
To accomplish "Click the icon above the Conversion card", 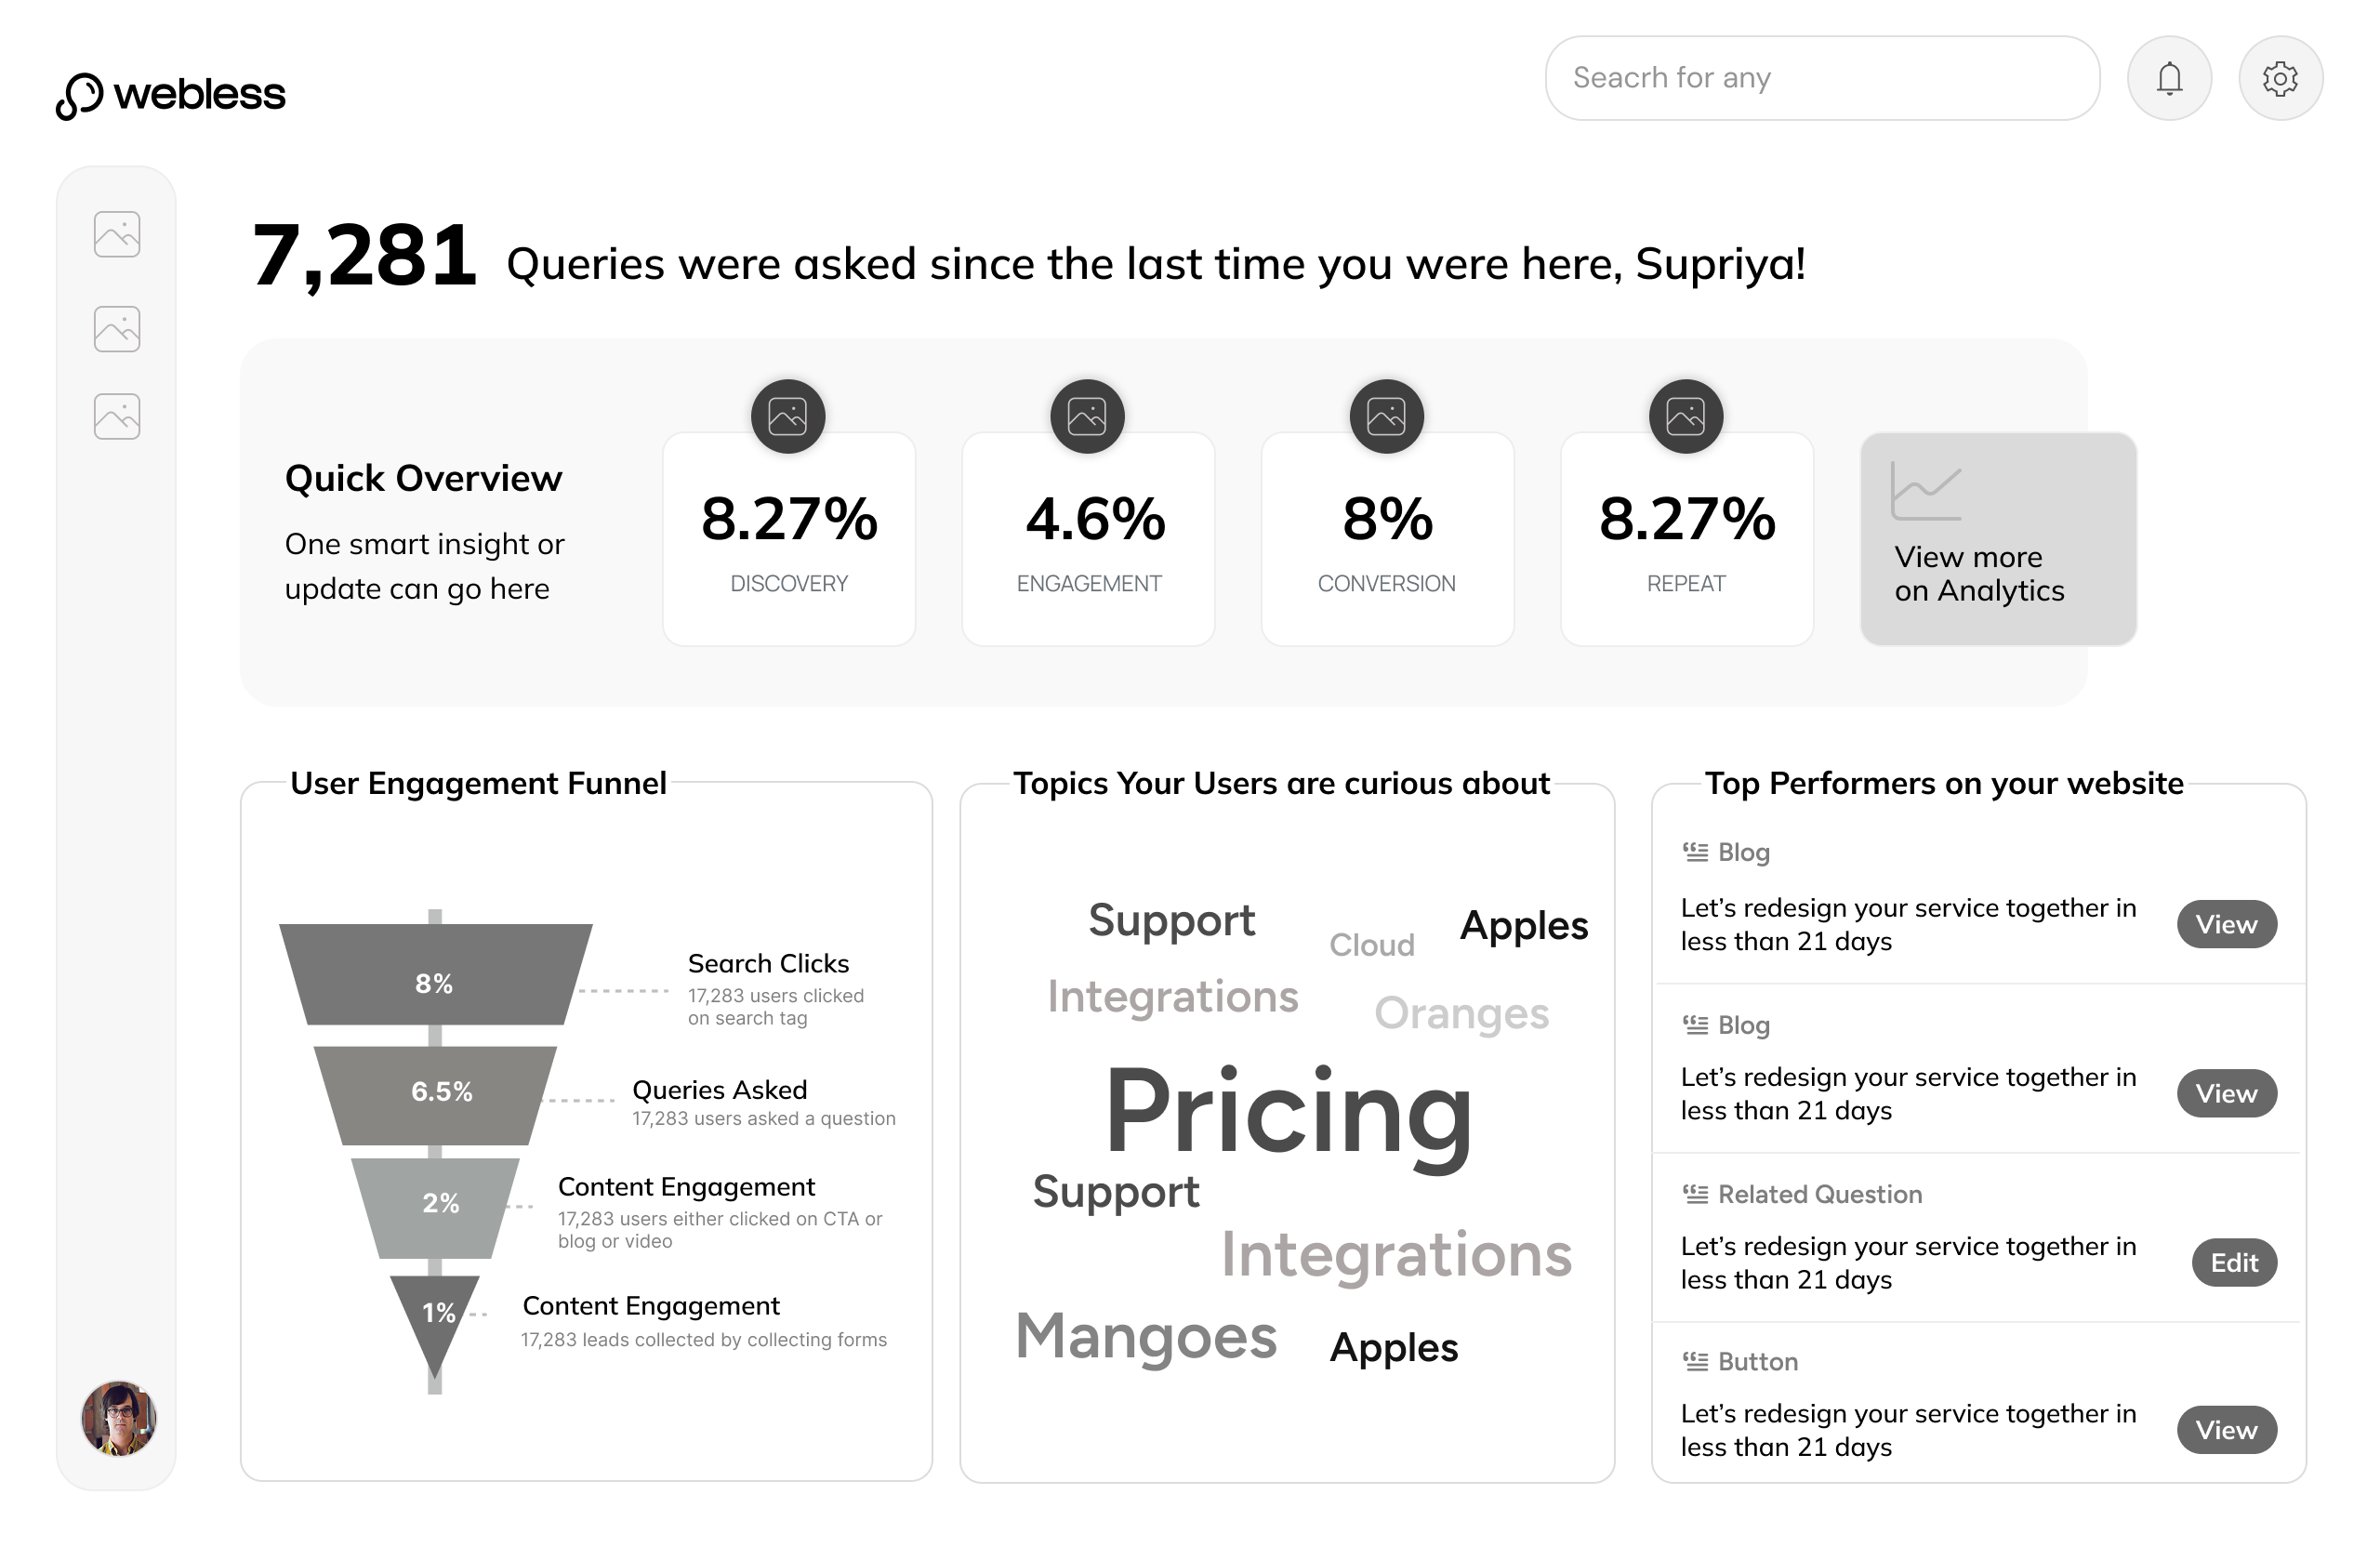I will 1386,416.
